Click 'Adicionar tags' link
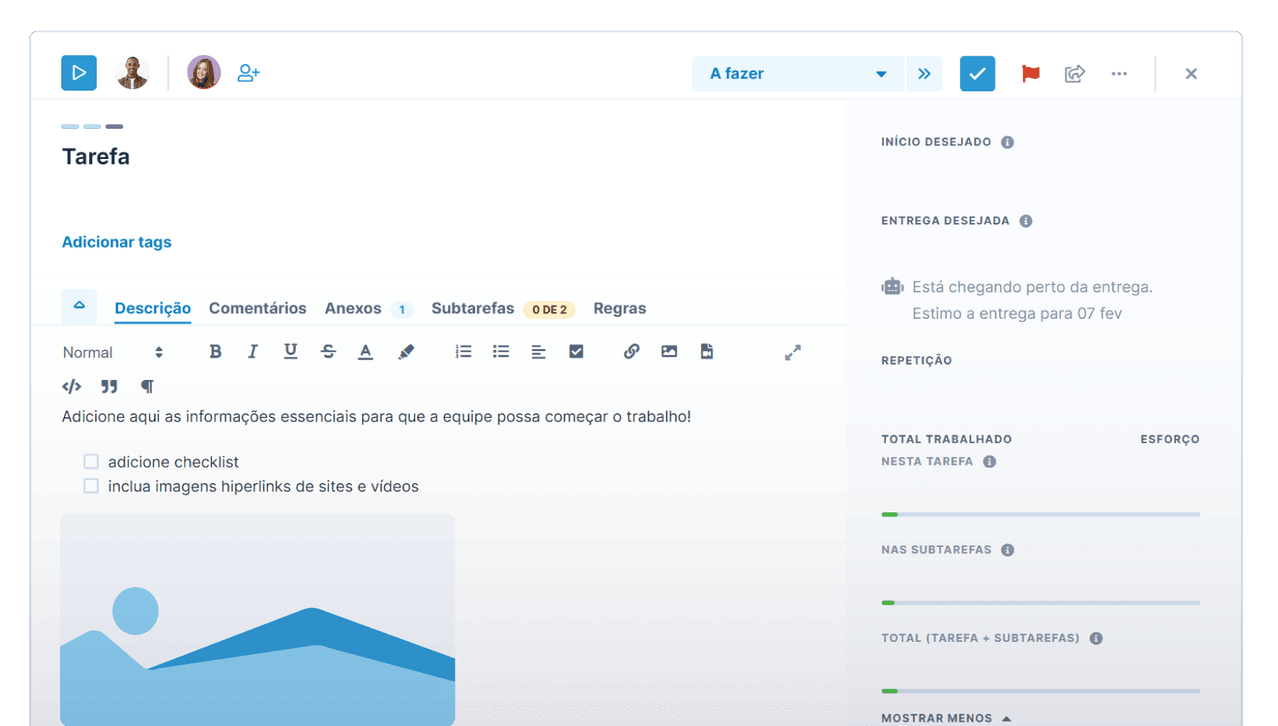 [x=117, y=242]
